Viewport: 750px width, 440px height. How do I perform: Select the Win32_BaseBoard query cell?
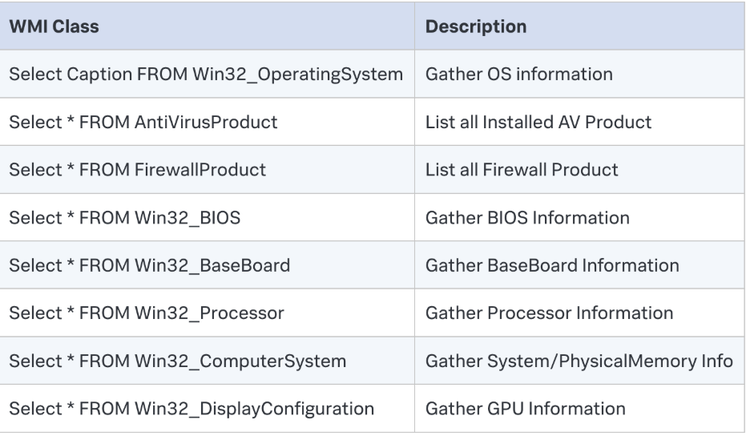[x=149, y=266]
